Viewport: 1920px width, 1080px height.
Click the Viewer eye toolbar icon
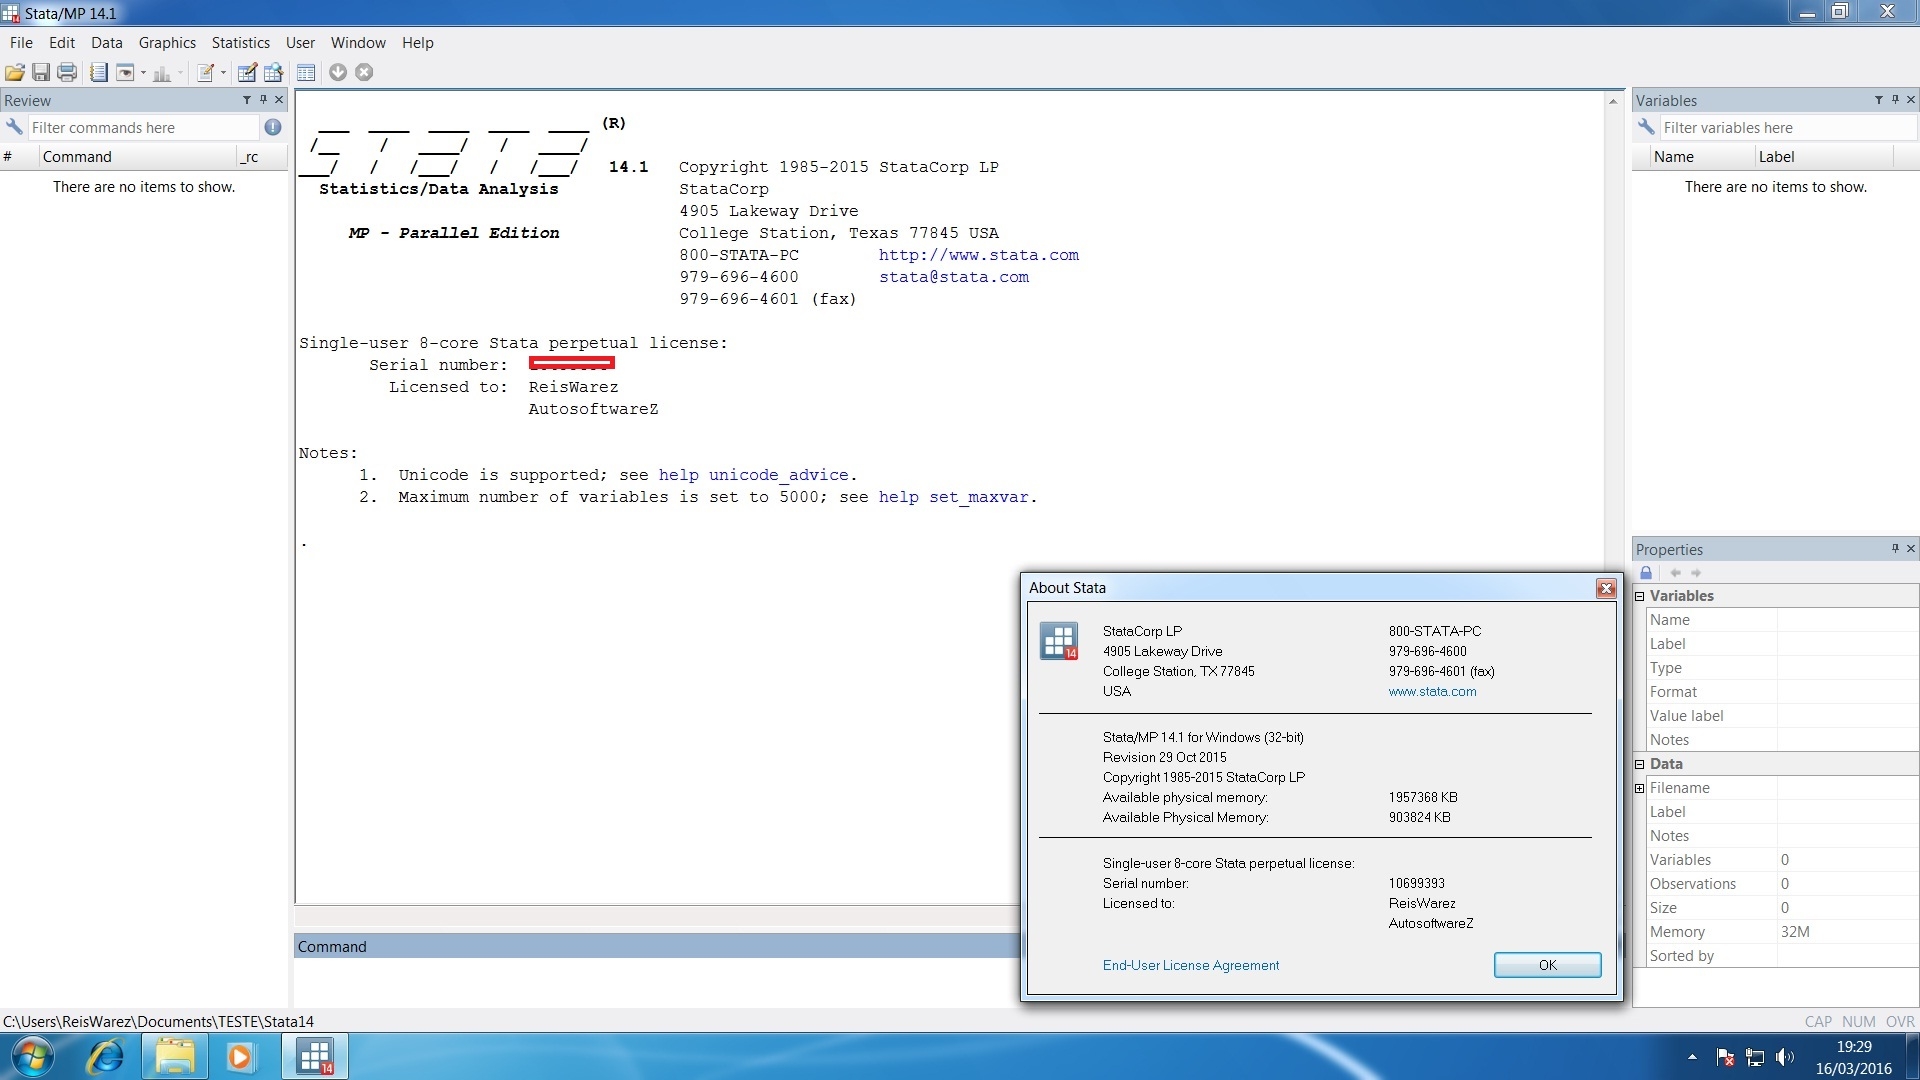coord(125,72)
